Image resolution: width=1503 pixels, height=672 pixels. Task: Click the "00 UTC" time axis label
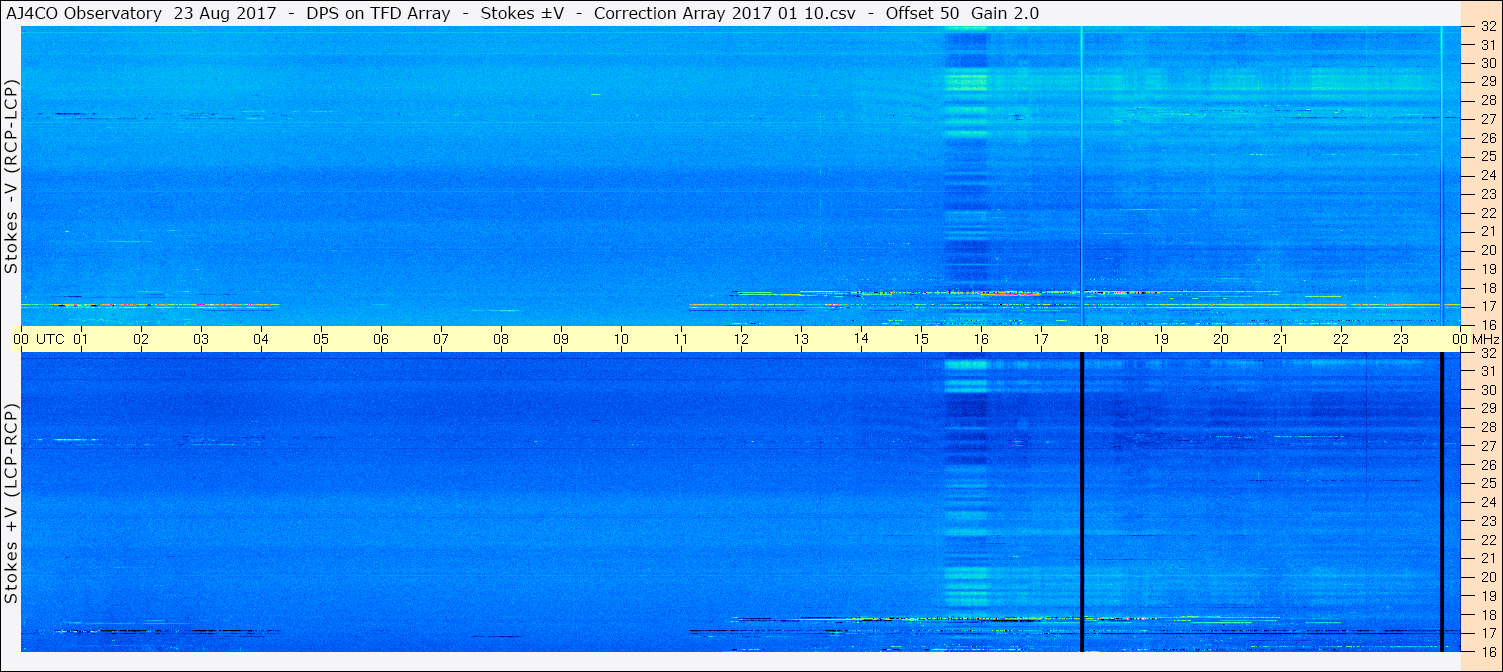tap(39, 339)
